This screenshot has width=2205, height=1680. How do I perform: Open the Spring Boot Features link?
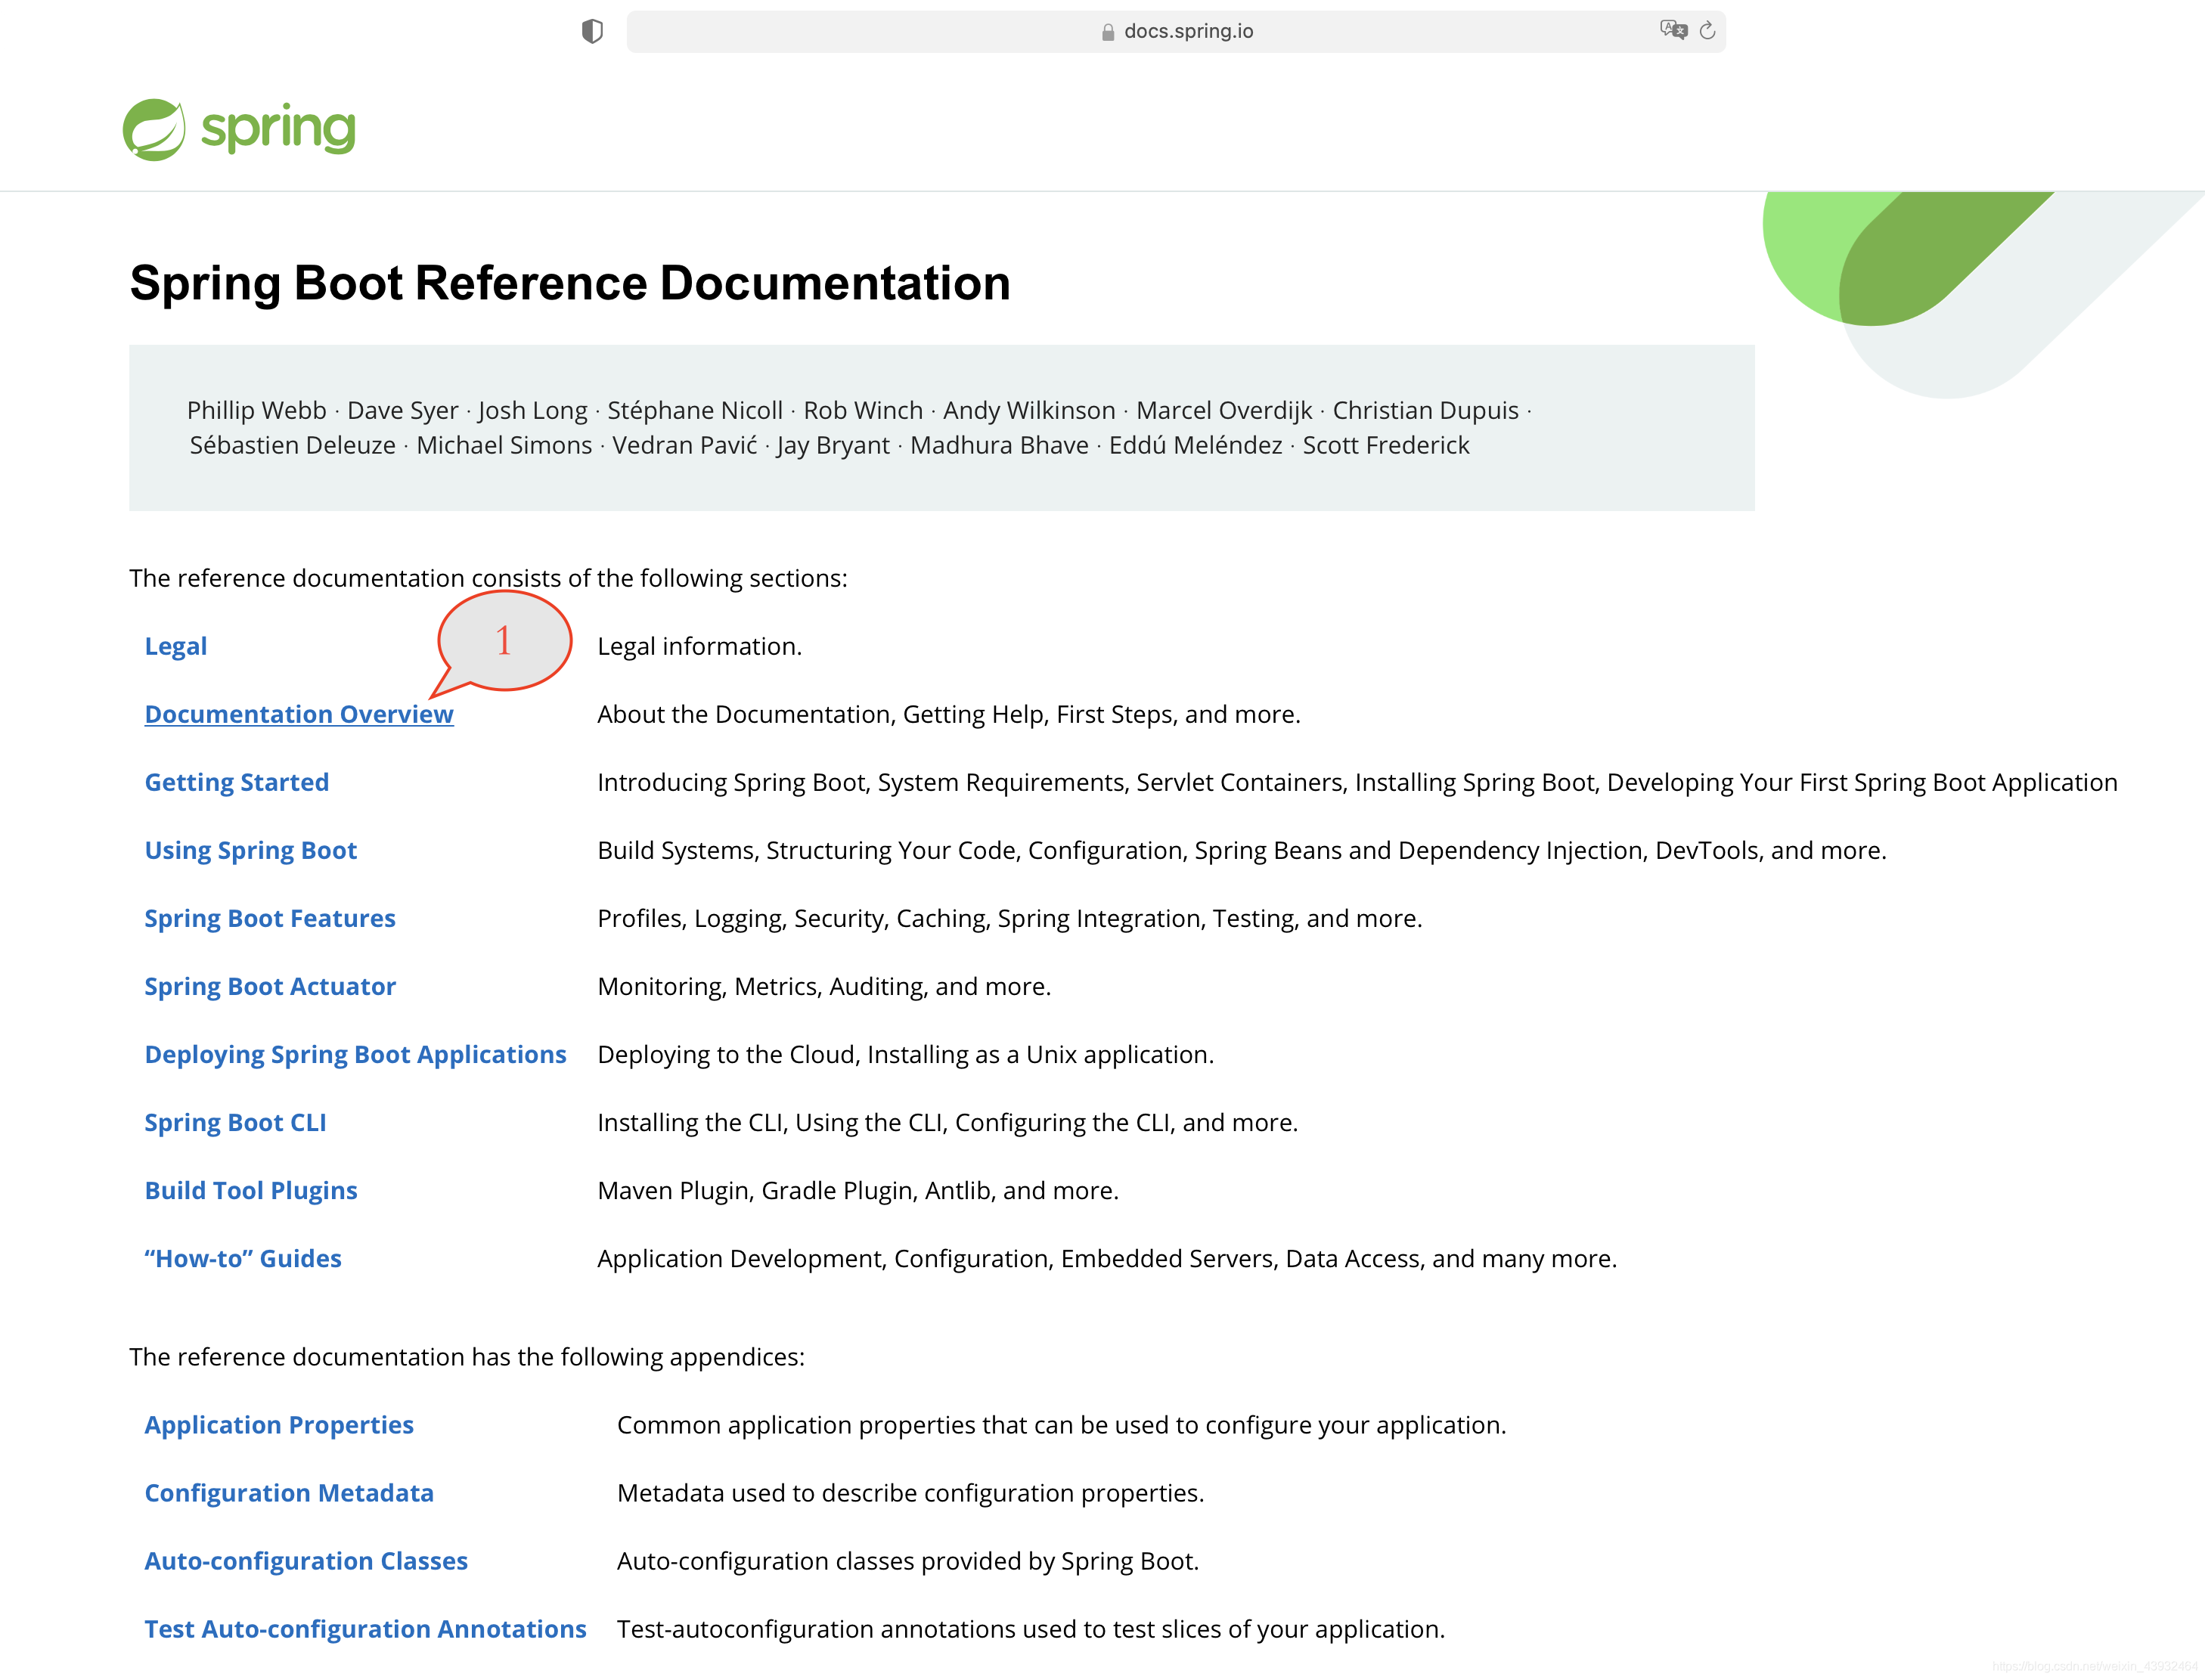point(270,918)
